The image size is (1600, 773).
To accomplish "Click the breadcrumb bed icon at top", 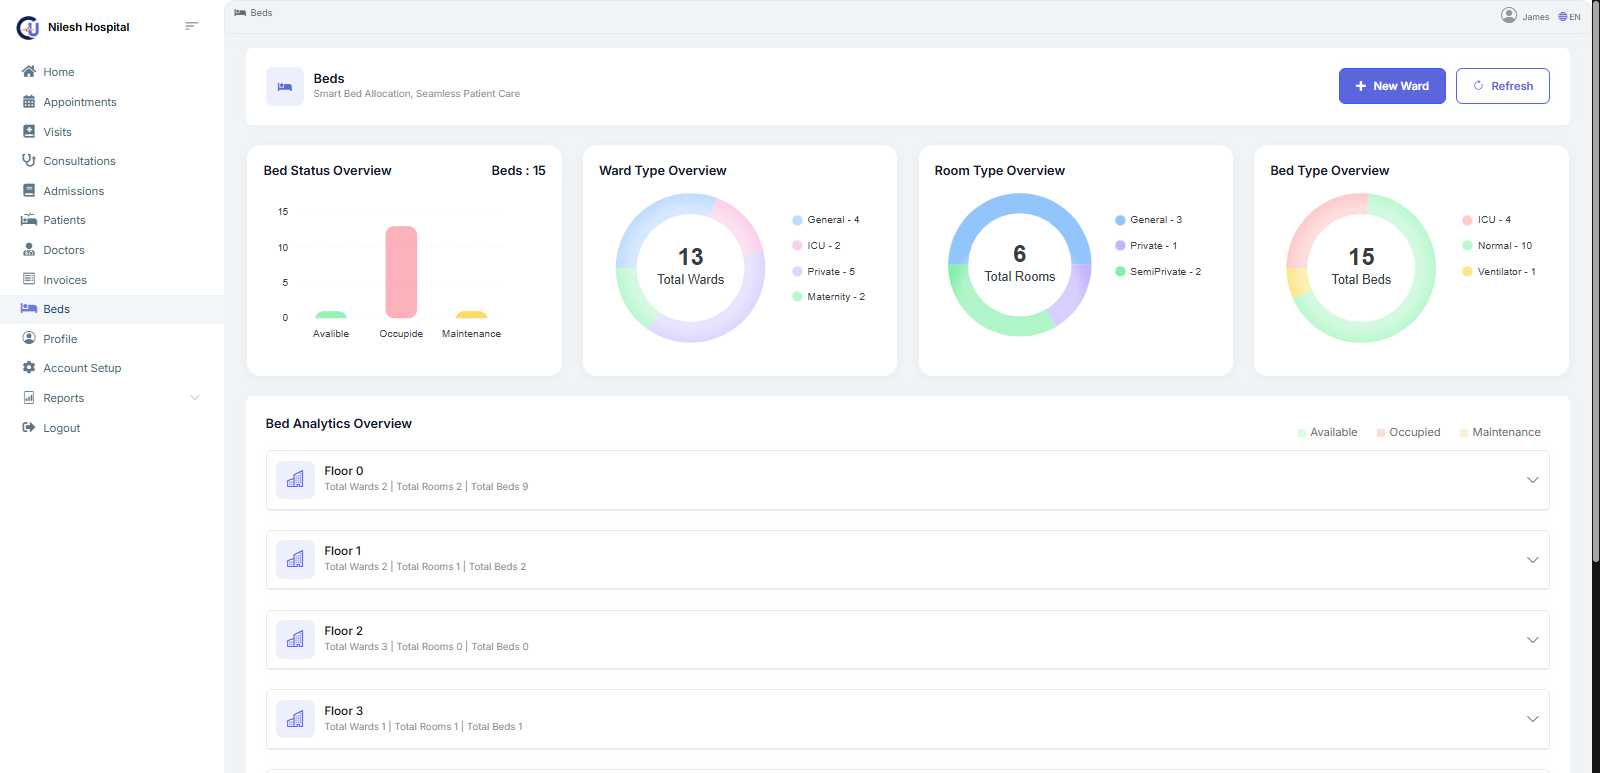I will [240, 13].
